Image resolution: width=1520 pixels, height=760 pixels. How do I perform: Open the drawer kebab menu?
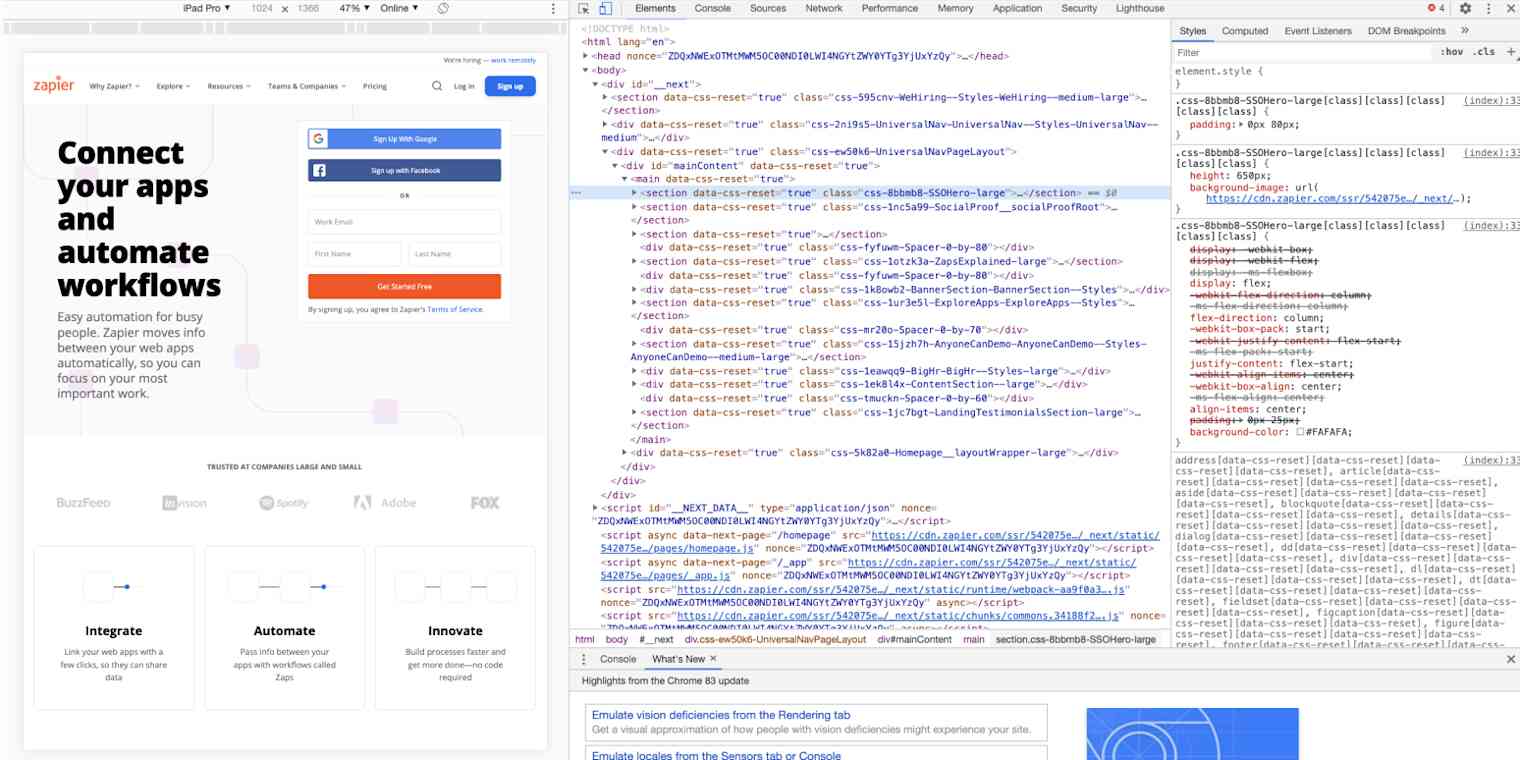tap(585, 659)
